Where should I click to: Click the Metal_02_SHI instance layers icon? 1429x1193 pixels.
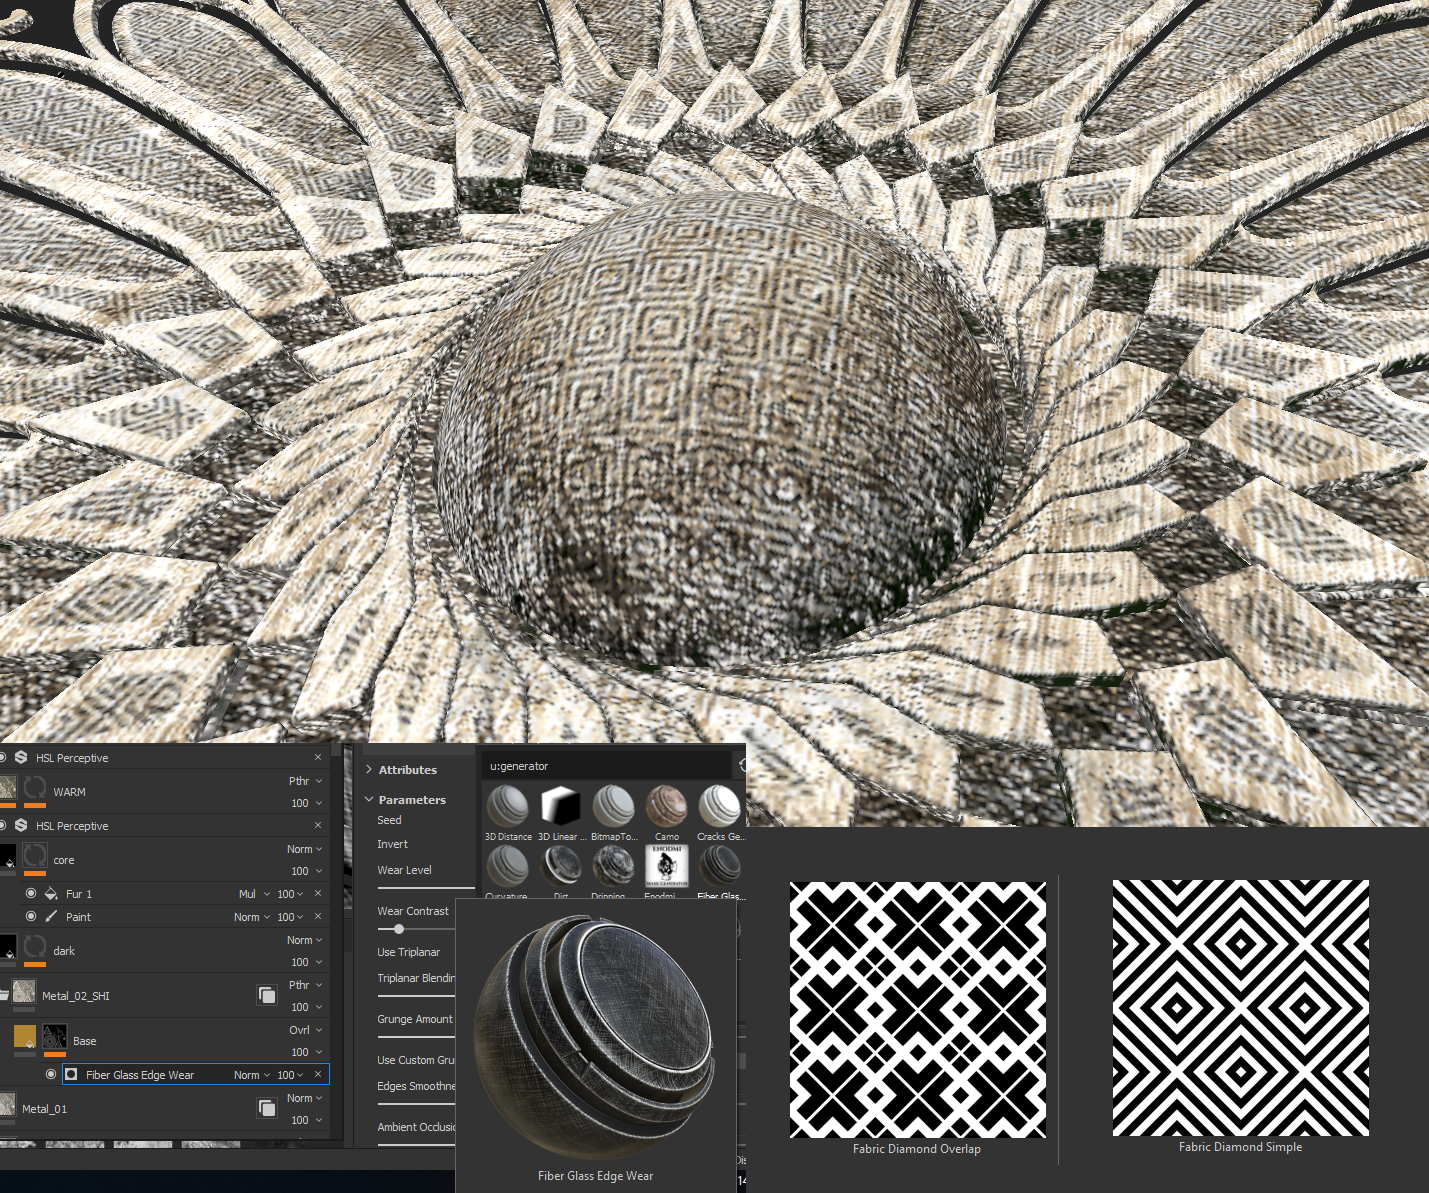point(267,995)
